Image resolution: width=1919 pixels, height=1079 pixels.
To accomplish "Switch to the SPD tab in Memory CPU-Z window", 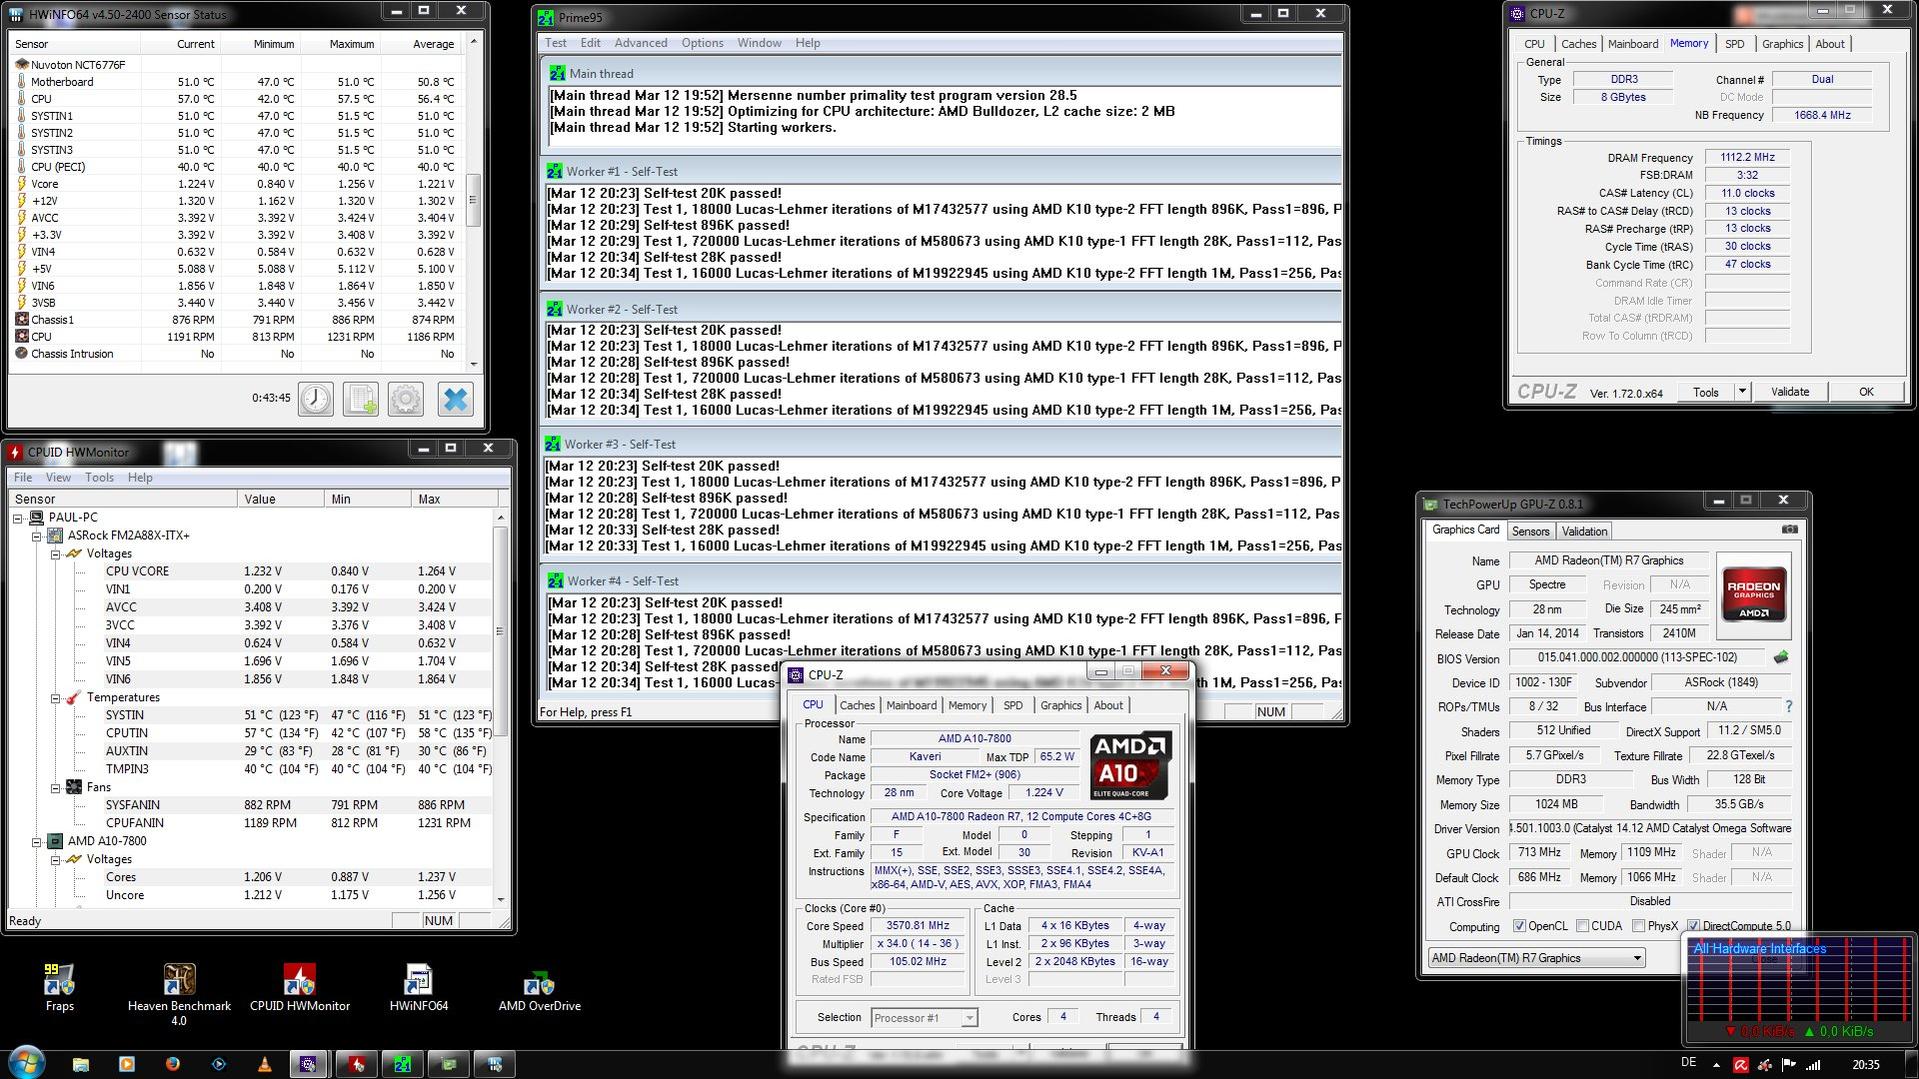I will 1734,44.
